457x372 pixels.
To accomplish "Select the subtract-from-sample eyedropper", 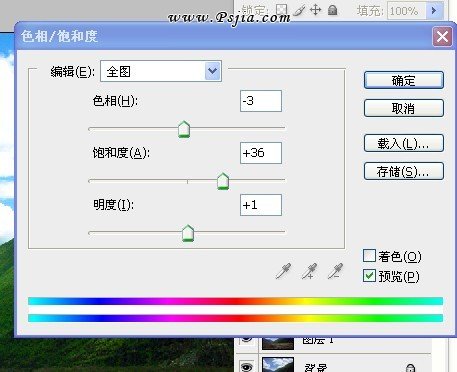I will pyautogui.click(x=335, y=271).
